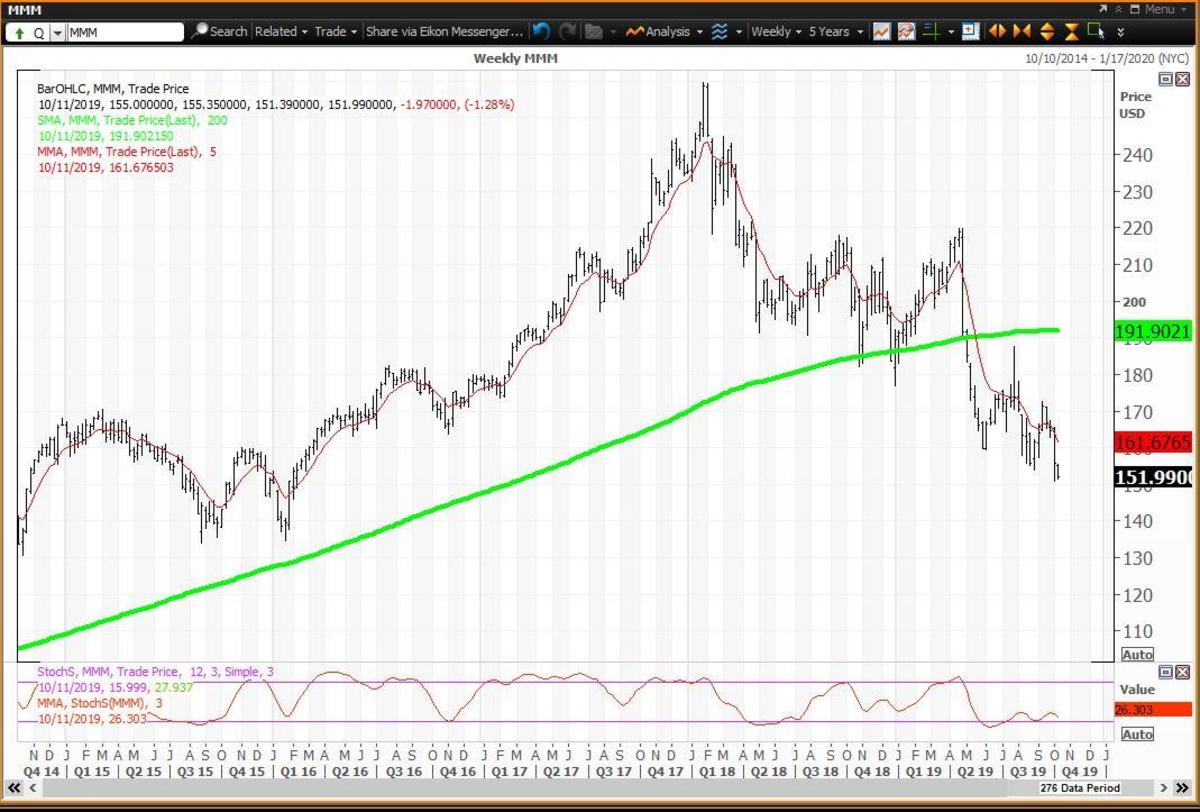Click the Auto button on stochastic axis
Viewport: 1200px width, 812px height.
point(1138,734)
